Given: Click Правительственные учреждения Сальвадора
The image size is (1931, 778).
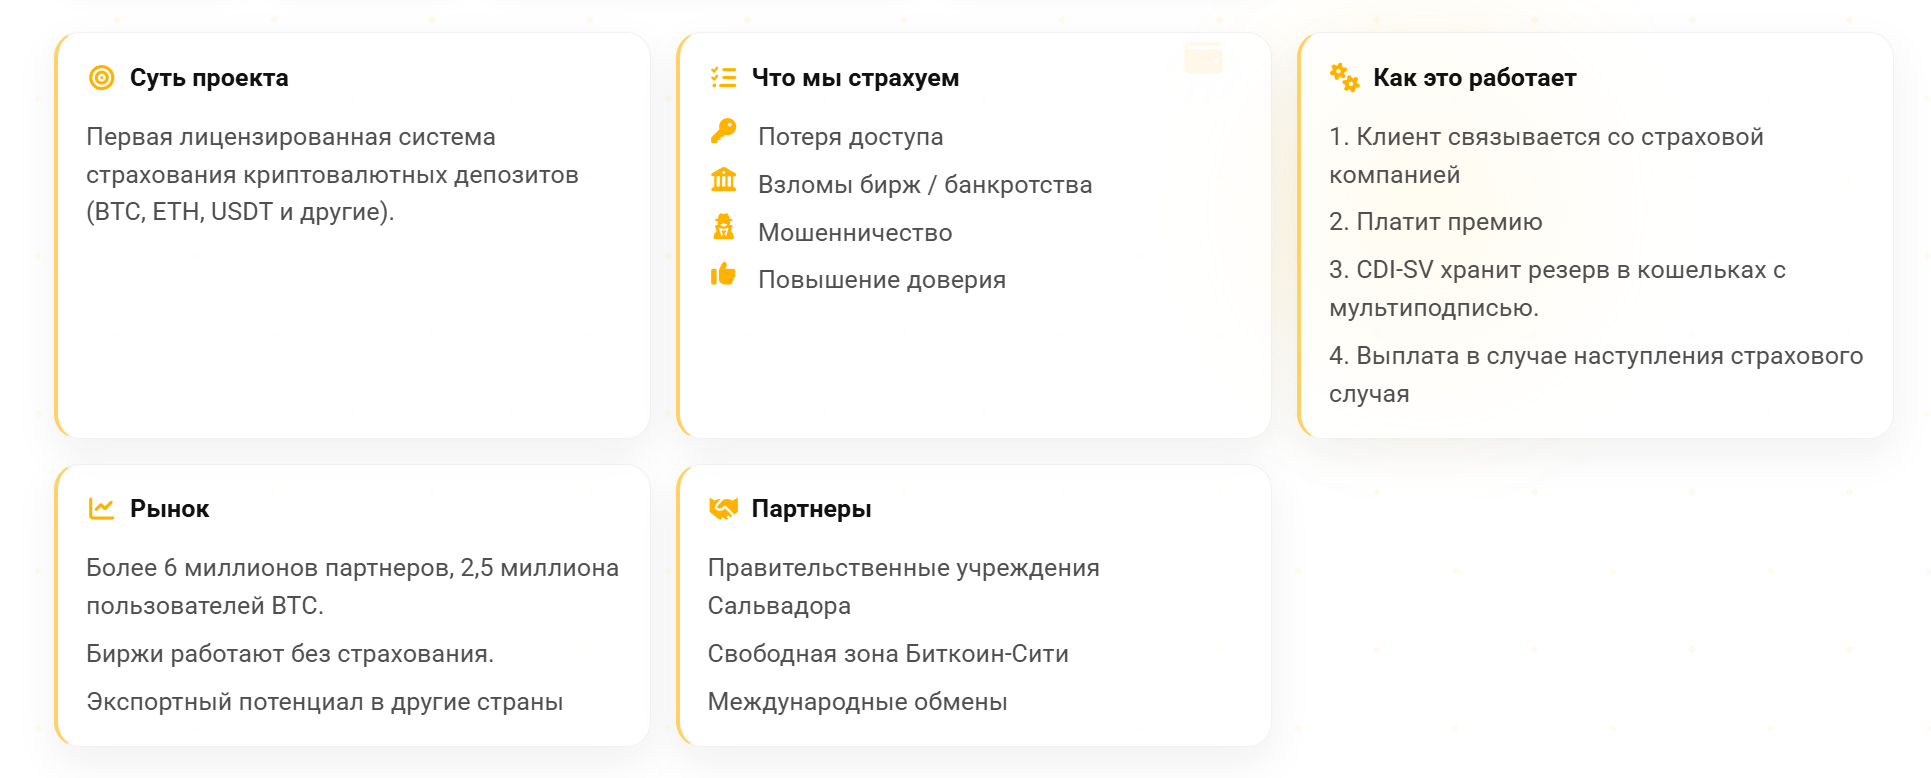Looking at the screenshot, I should (903, 587).
